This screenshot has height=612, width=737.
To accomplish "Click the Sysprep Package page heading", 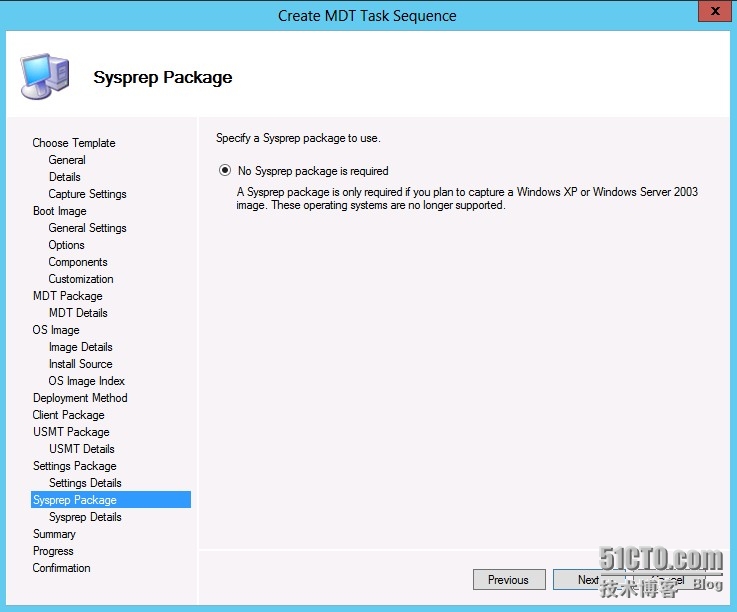I will click(163, 77).
